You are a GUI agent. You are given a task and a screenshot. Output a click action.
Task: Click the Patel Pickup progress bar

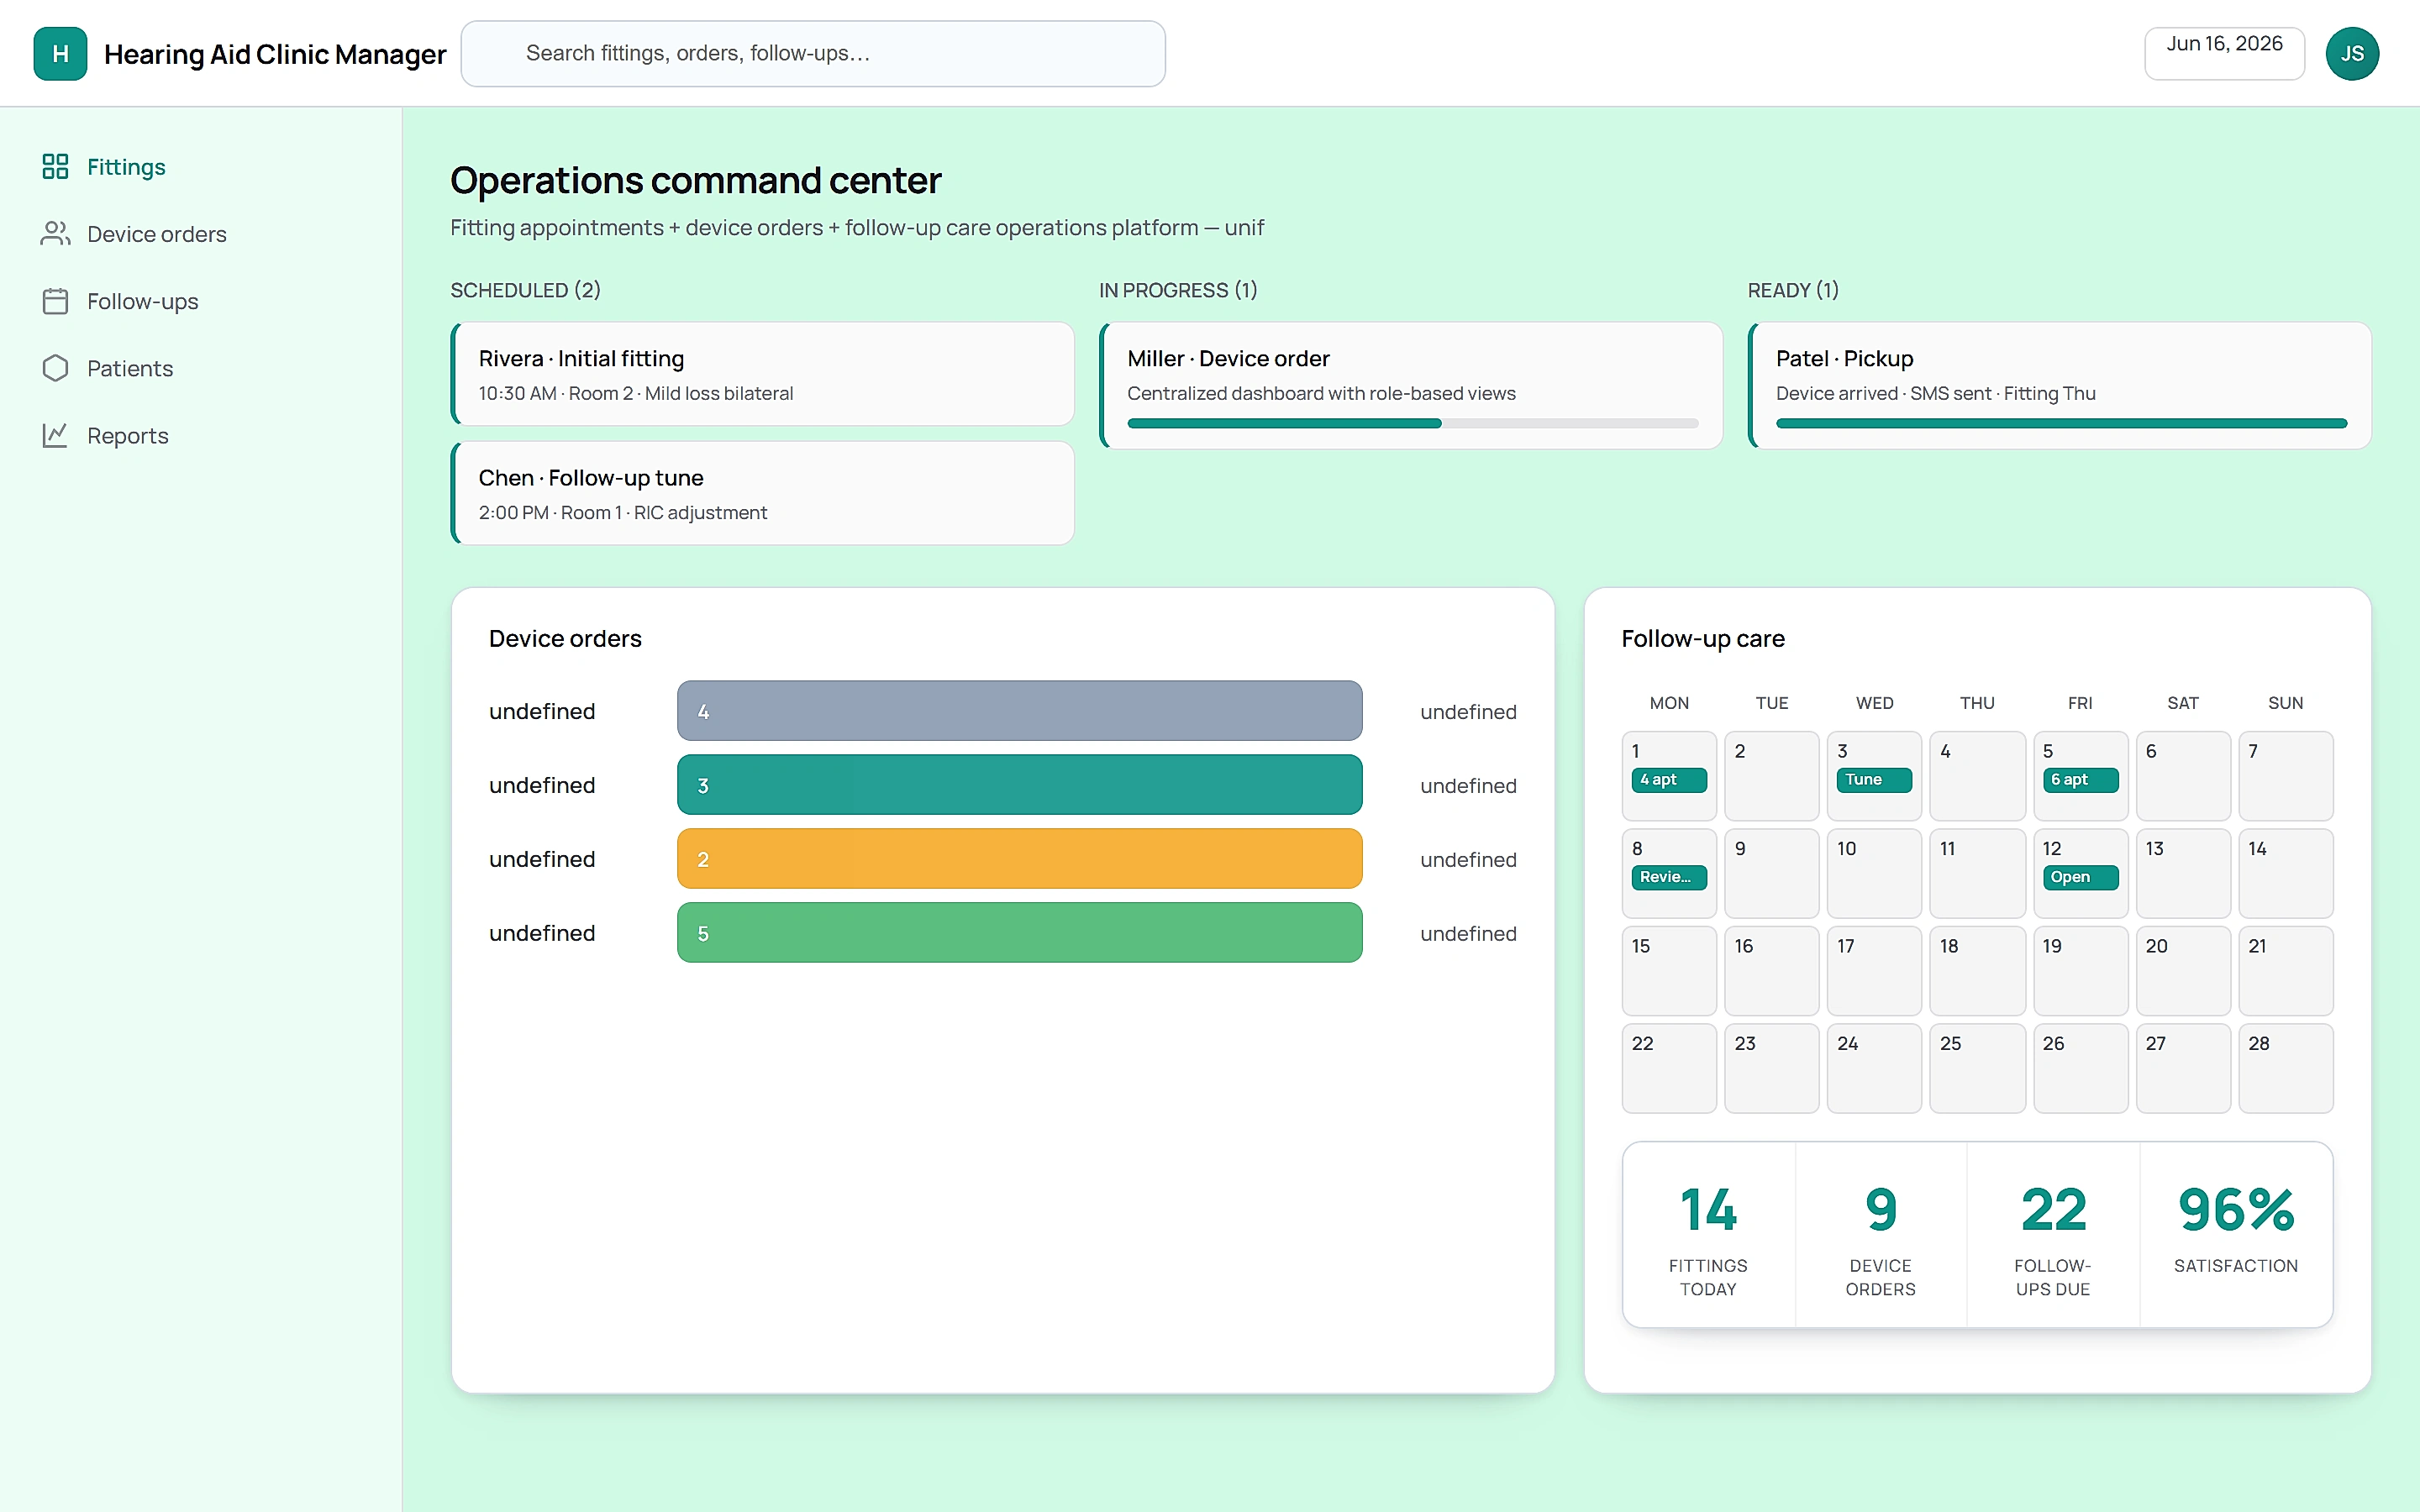point(2061,423)
